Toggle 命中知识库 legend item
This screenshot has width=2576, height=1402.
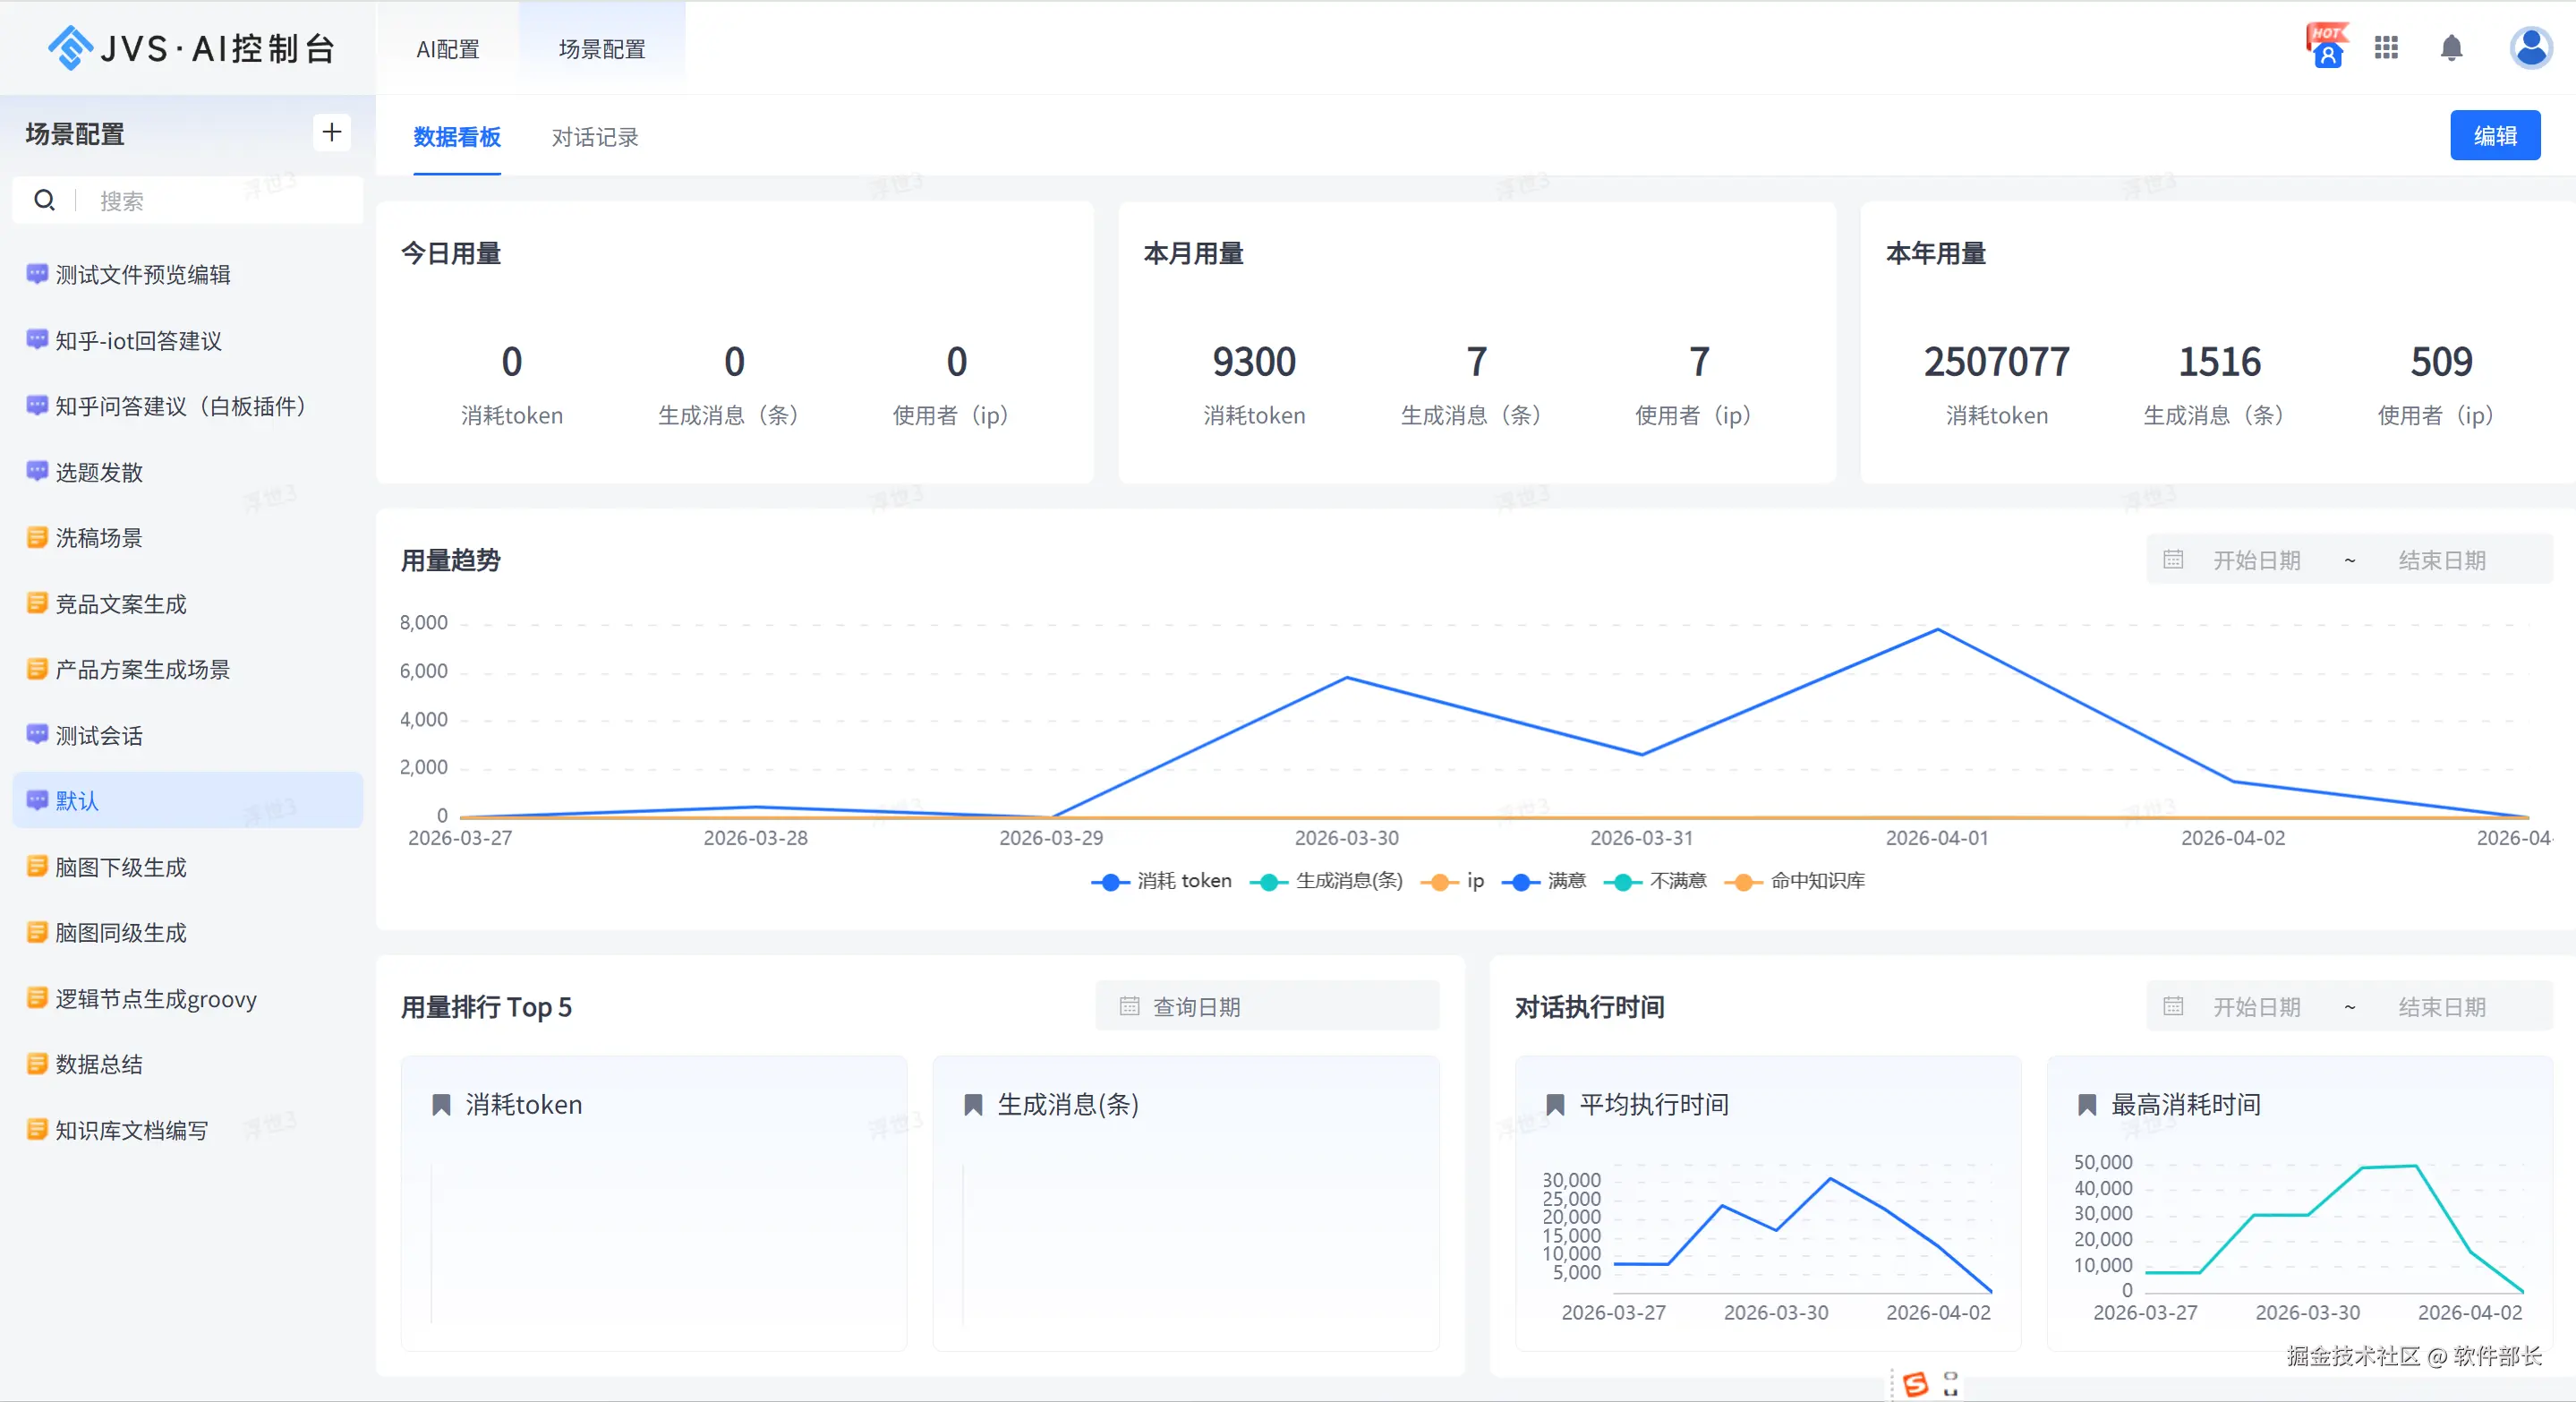pos(1817,881)
